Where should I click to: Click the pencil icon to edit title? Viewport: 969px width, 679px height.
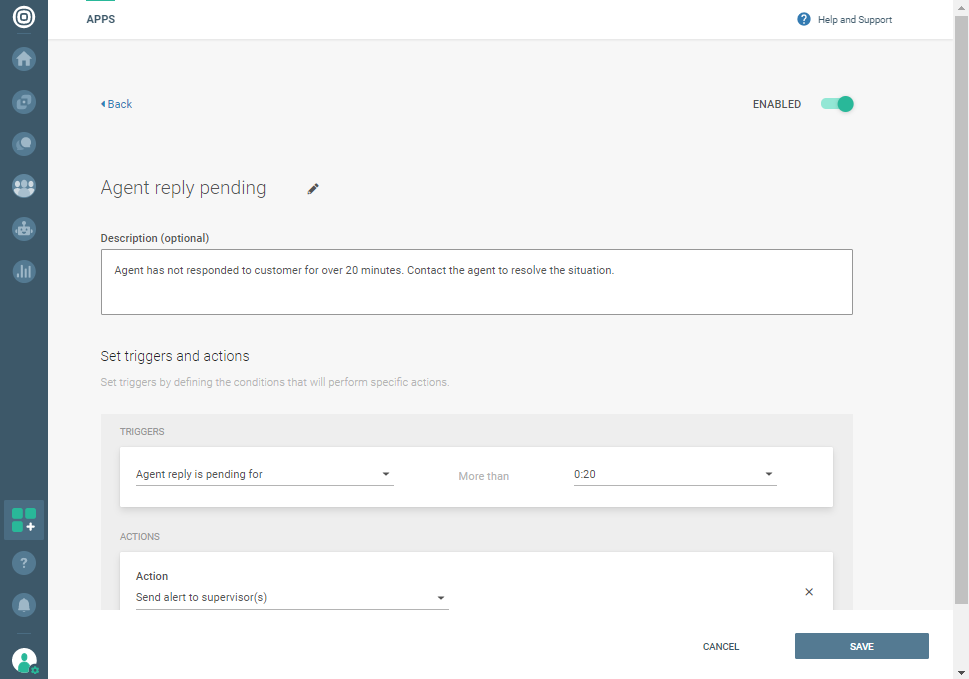click(313, 189)
